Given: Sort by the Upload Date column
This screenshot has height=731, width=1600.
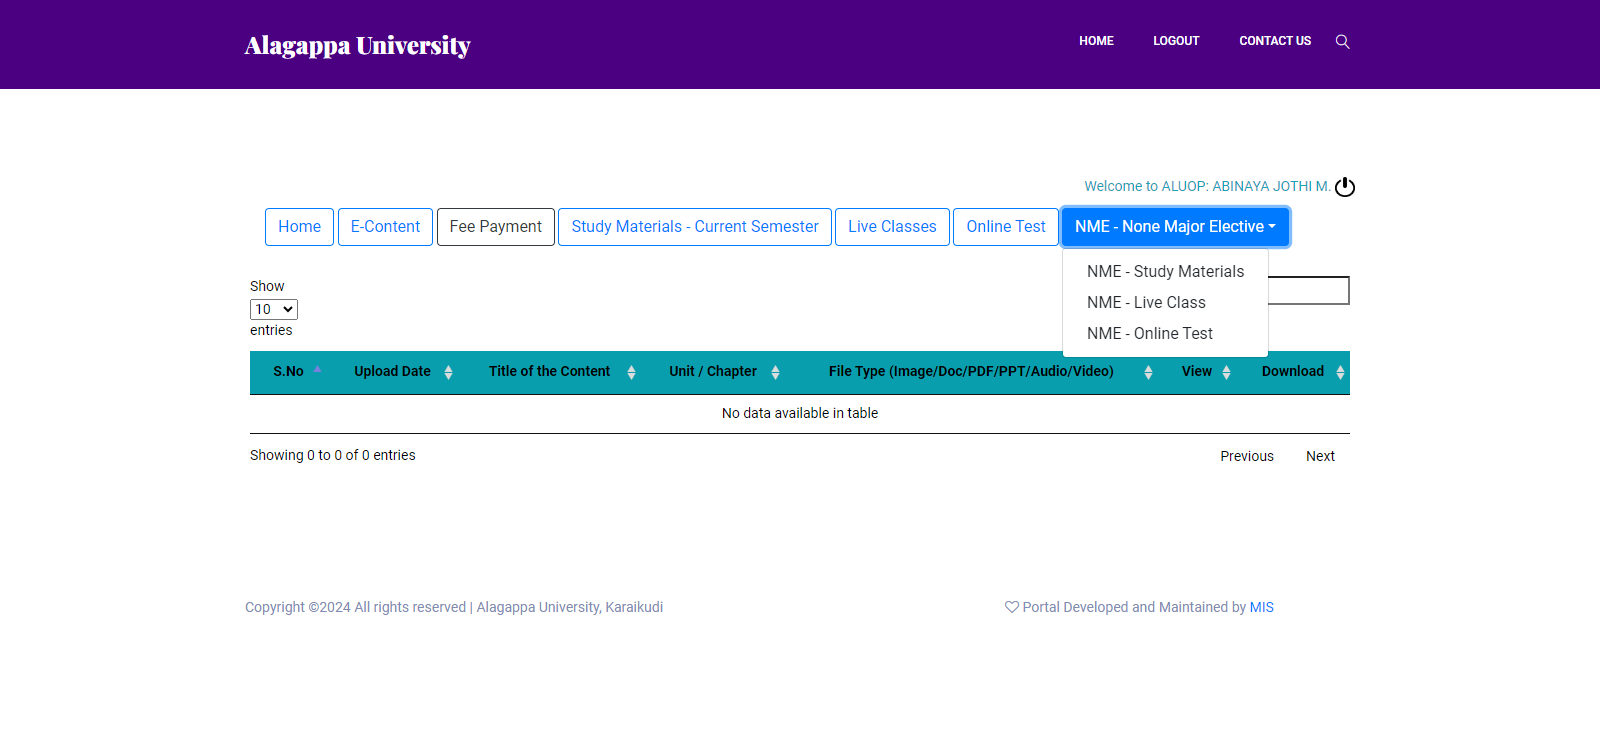Looking at the screenshot, I should [403, 371].
